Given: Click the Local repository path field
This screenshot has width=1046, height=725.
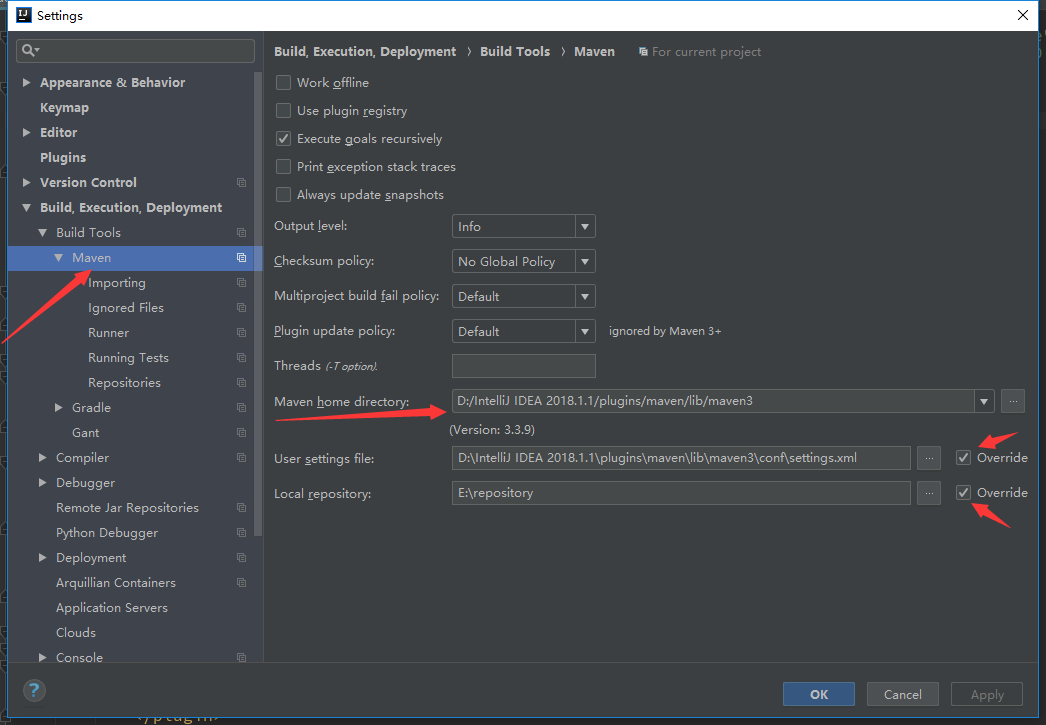Looking at the screenshot, I should 681,493.
